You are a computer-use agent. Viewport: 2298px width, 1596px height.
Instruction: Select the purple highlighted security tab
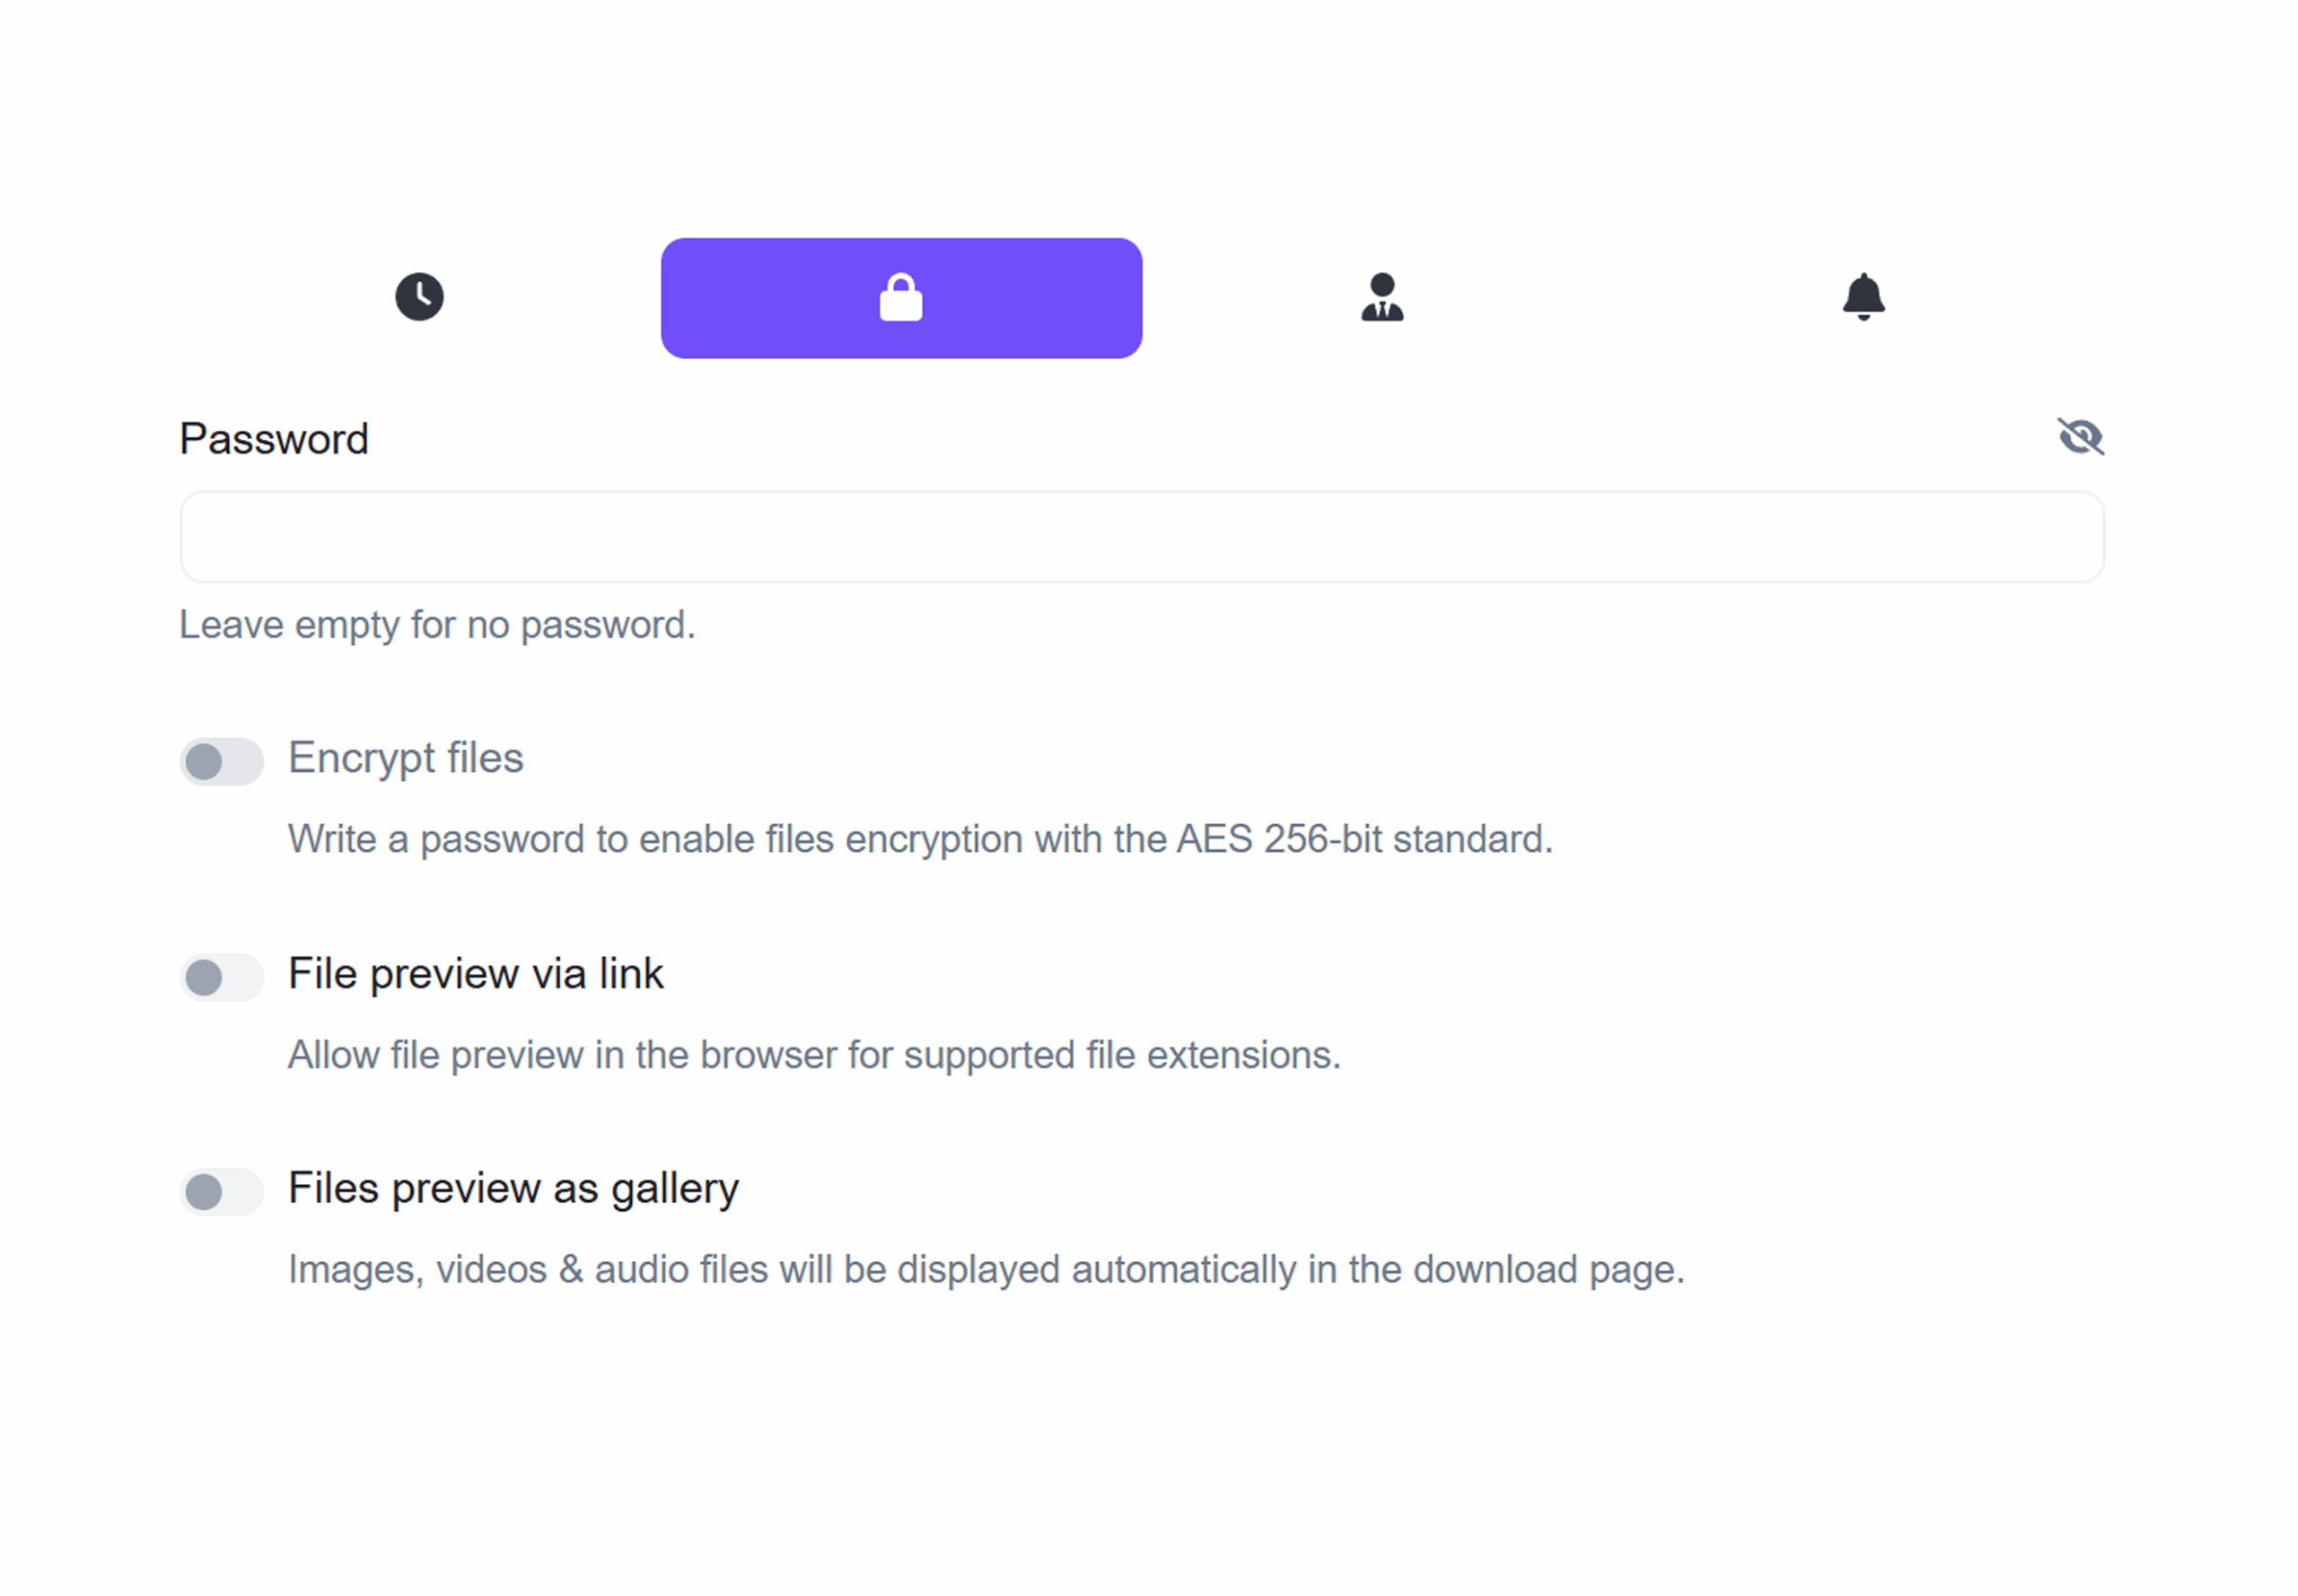click(x=901, y=298)
